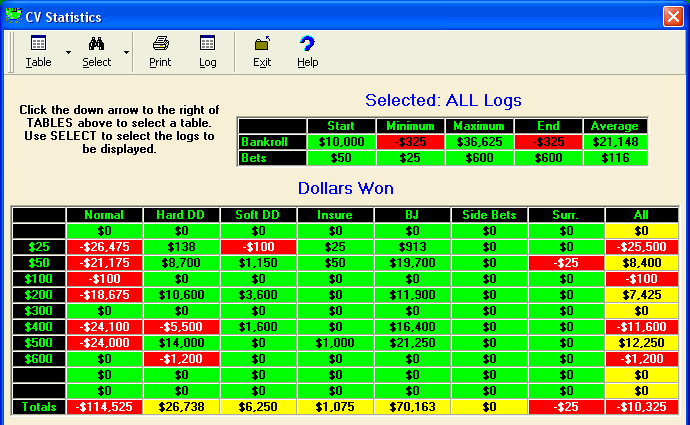Click the $600 bet row label
This screenshot has width=690, height=425.
38,358
